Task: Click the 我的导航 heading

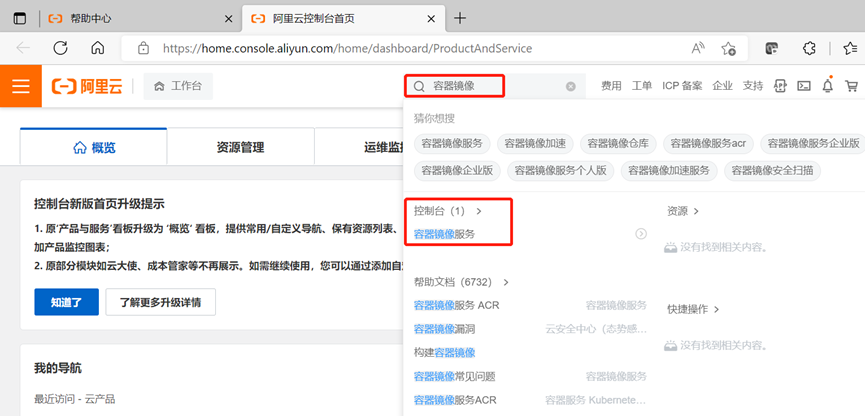Action: pyautogui.click(x=57, y=368)
